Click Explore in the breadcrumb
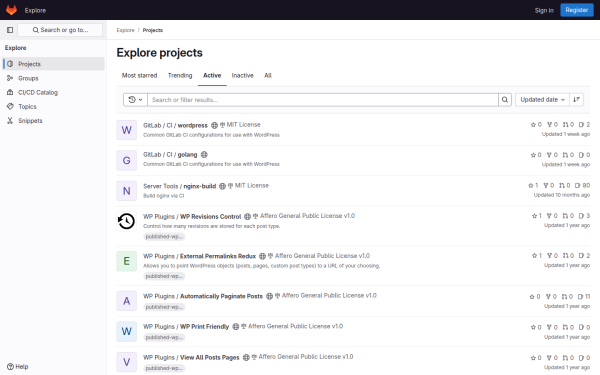Image resolution: width=600 pixels, height=375 pixels. click(126, 30)
